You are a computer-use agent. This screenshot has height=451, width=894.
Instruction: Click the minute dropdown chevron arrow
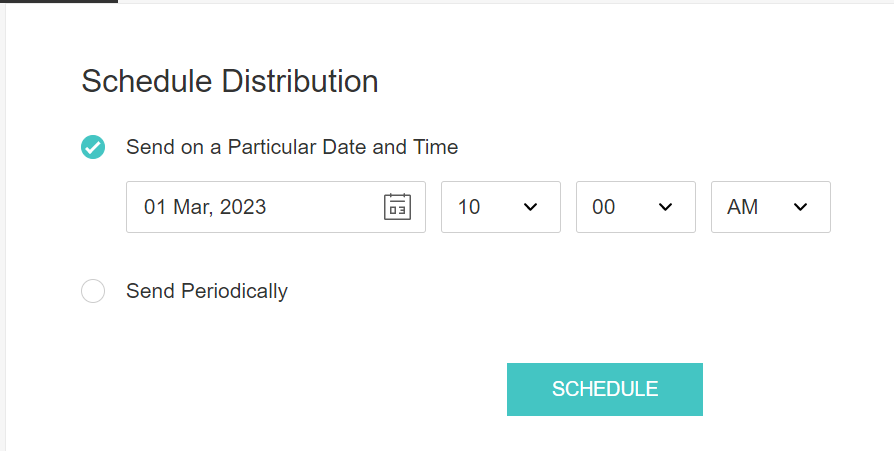(666, 207)
